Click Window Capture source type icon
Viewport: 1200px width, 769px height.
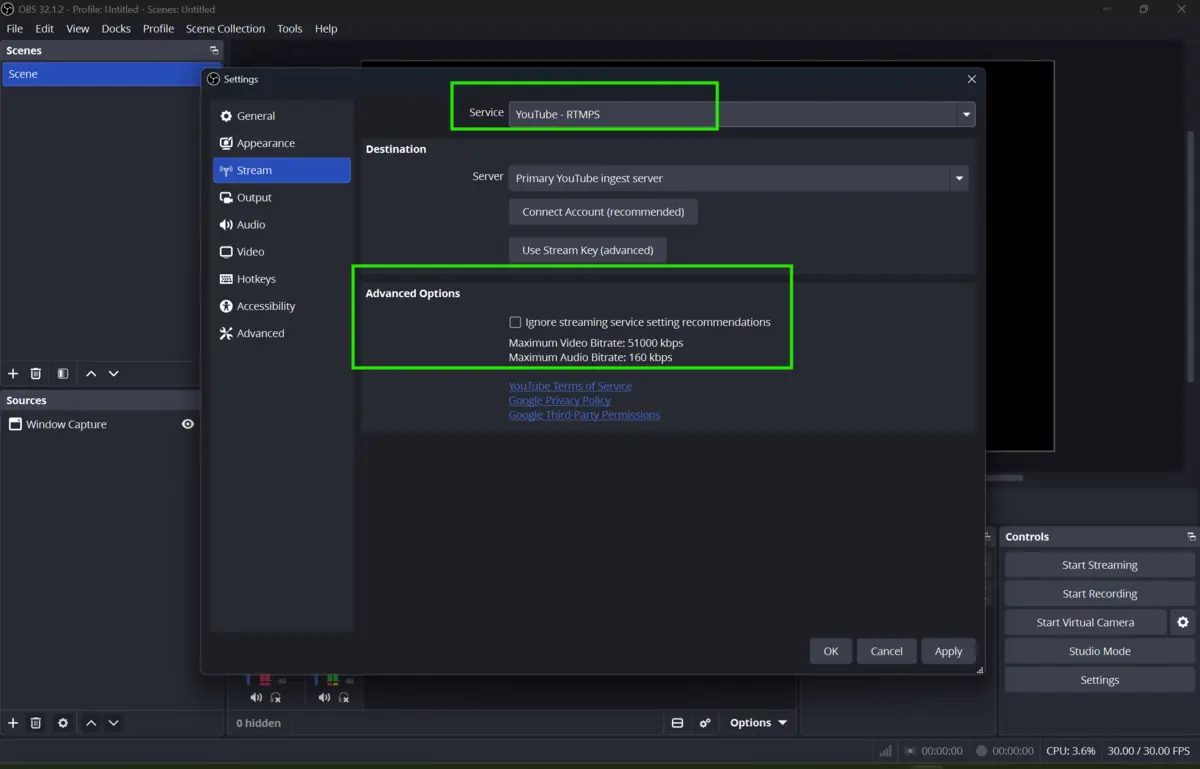click(15, 424)
